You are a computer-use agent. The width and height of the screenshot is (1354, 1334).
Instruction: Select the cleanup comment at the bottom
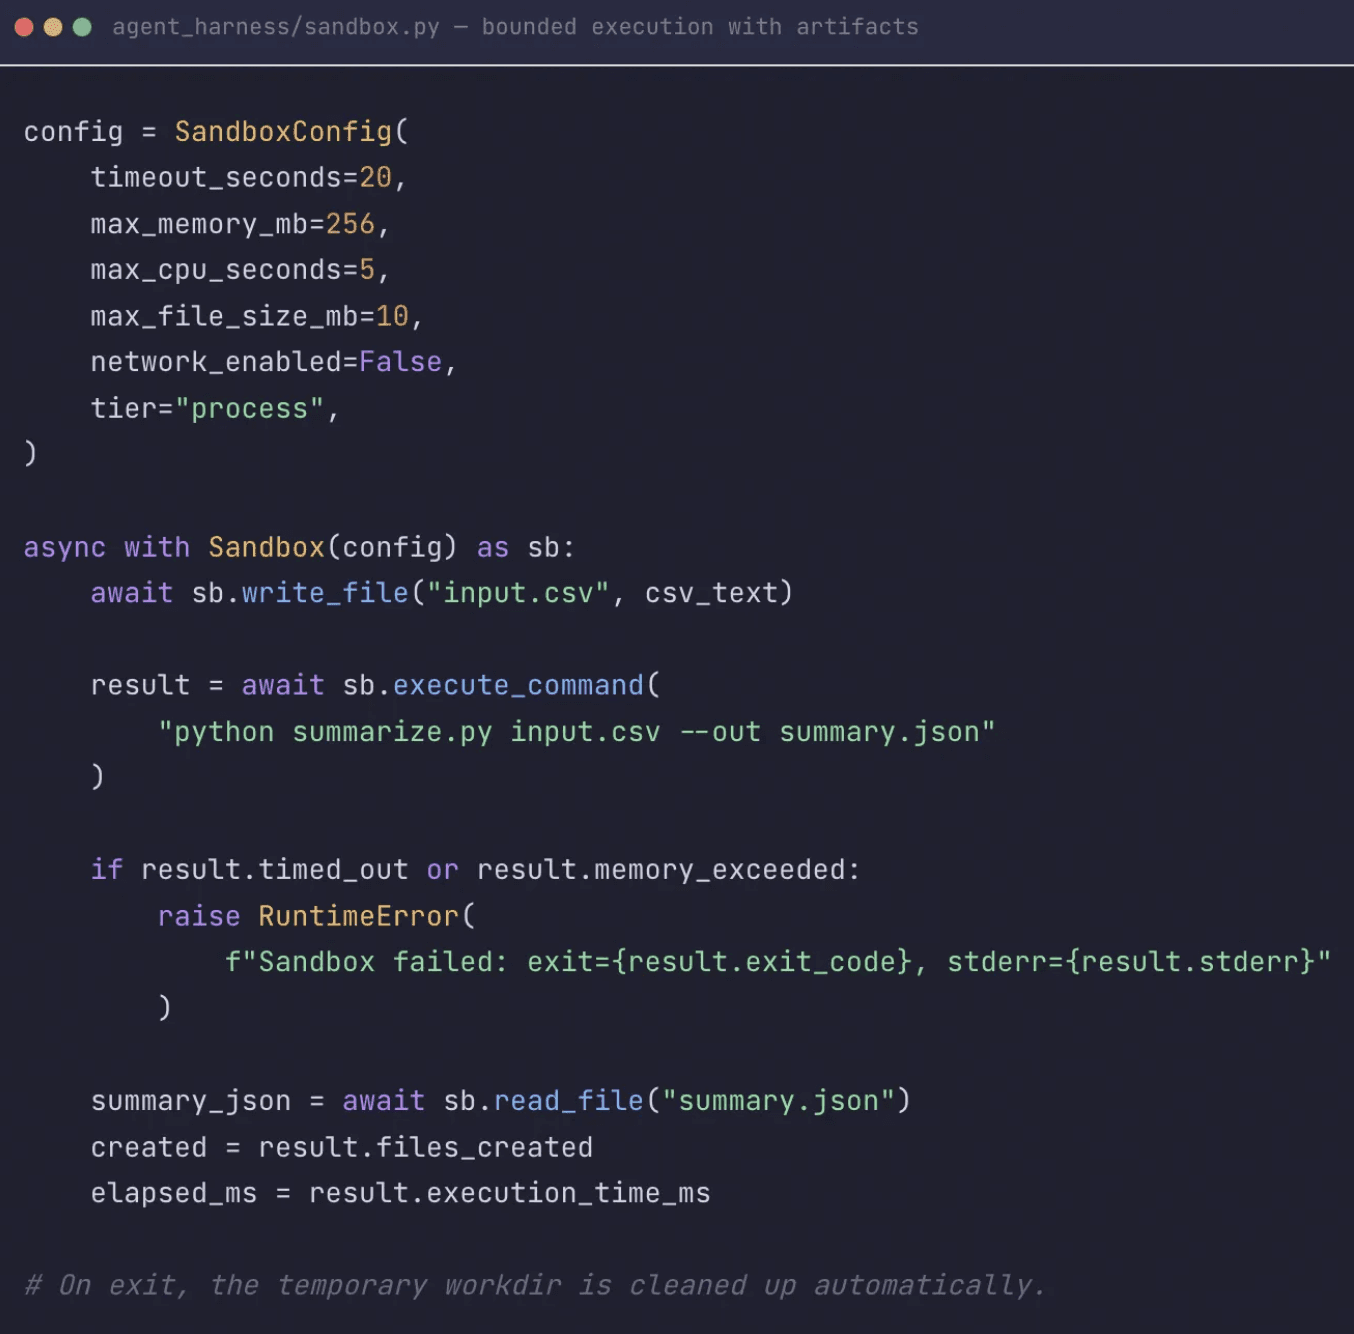(536, 1285)
